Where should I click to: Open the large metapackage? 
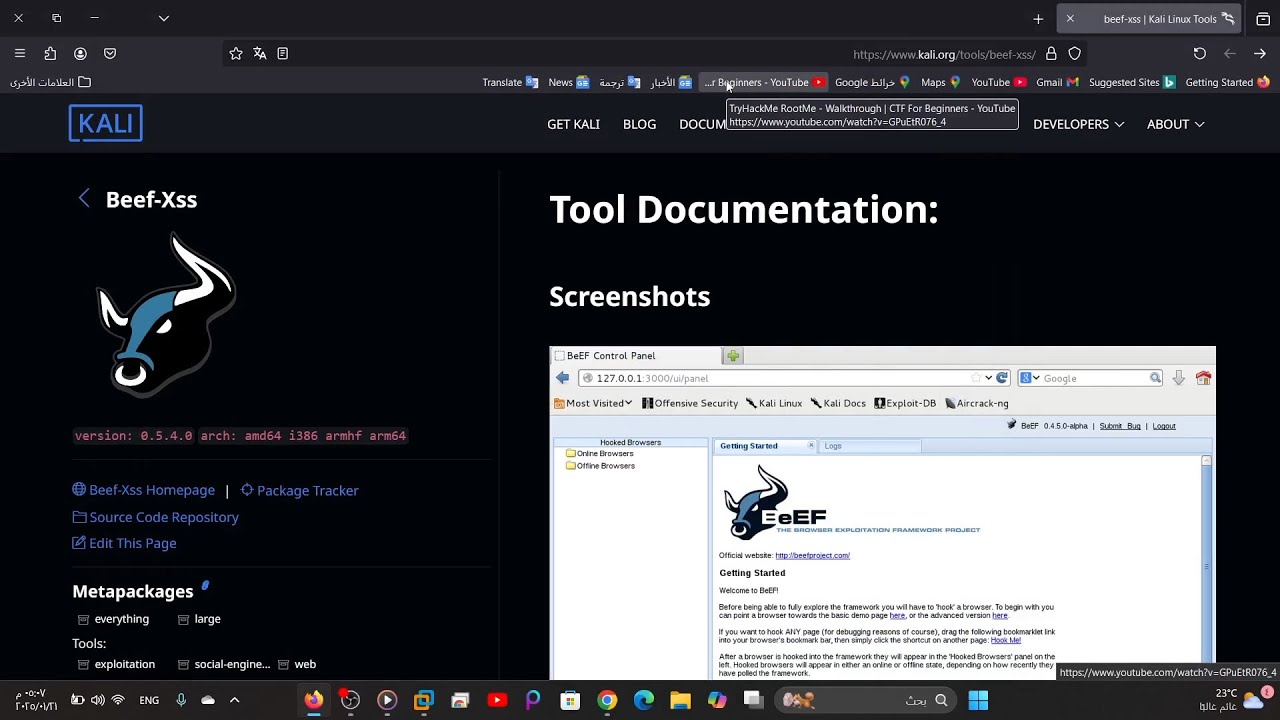pyautogui.click(x=199, y=619)
